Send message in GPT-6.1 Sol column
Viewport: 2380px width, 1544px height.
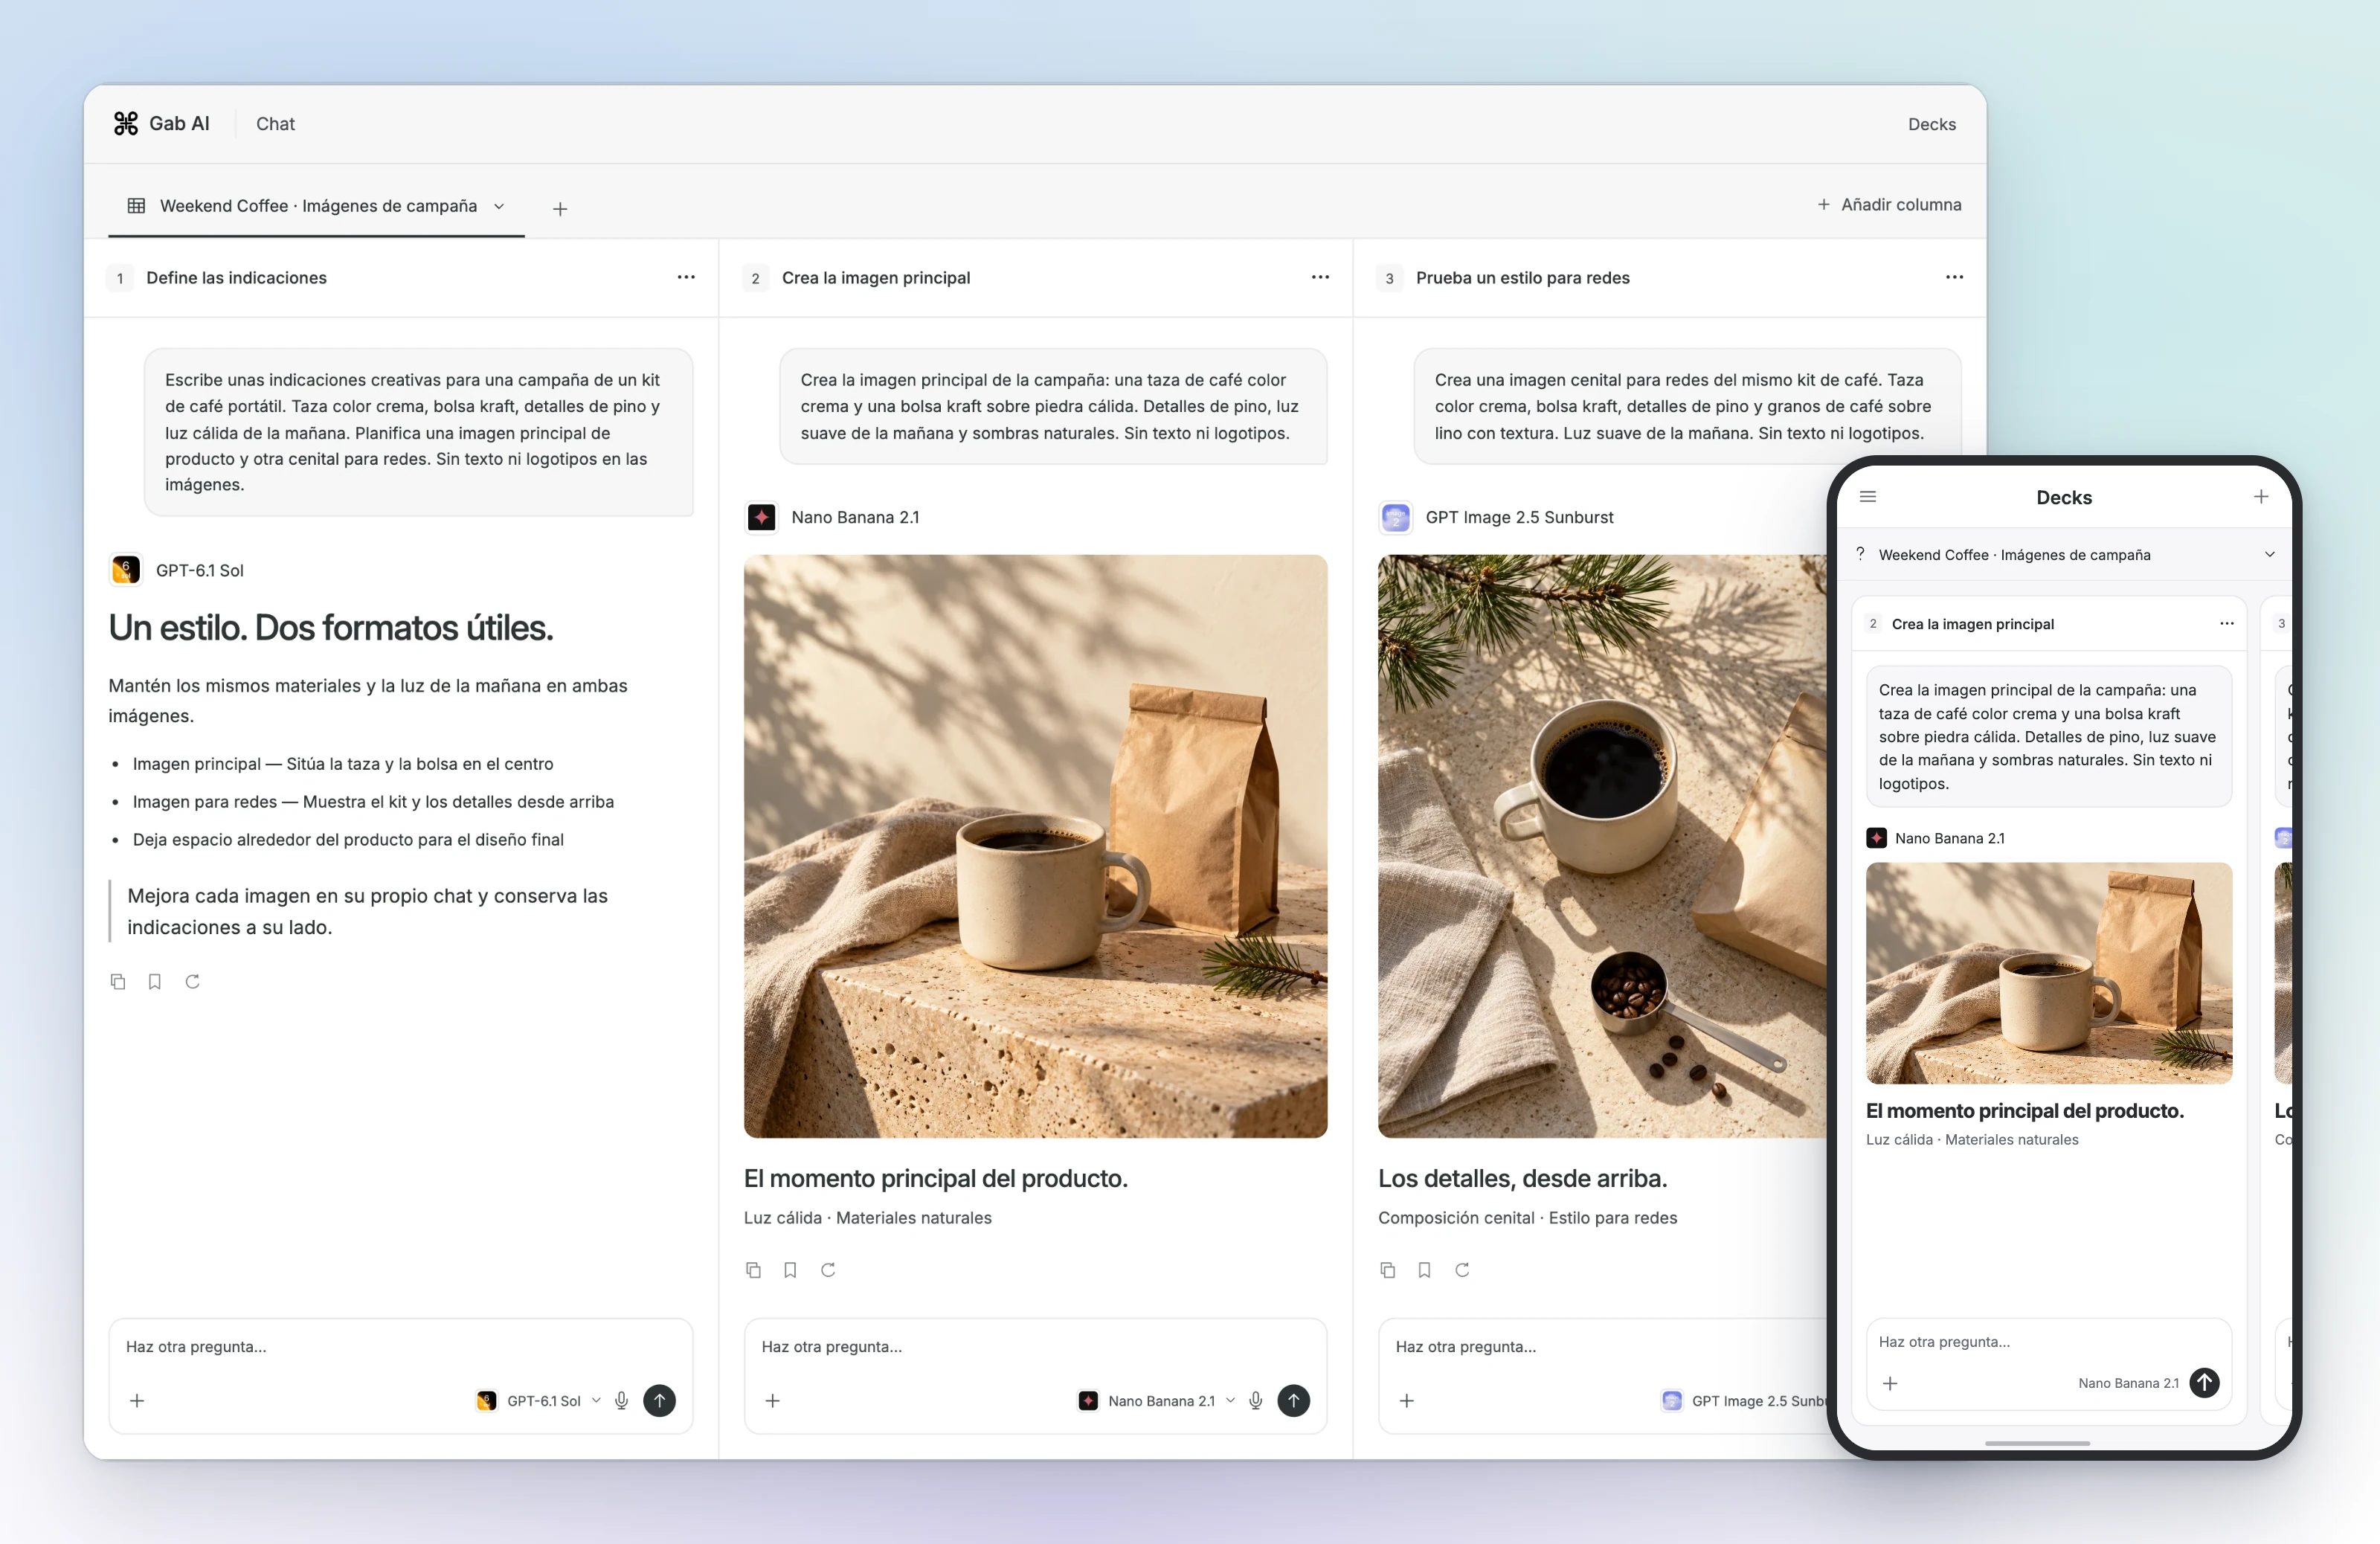pos(660,1401)
